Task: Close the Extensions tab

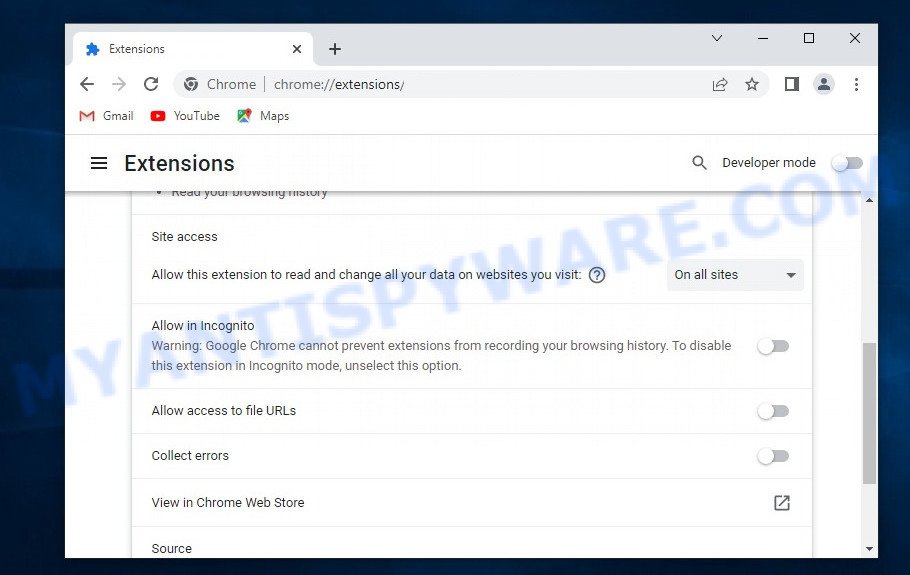Action: coord(297,49)
